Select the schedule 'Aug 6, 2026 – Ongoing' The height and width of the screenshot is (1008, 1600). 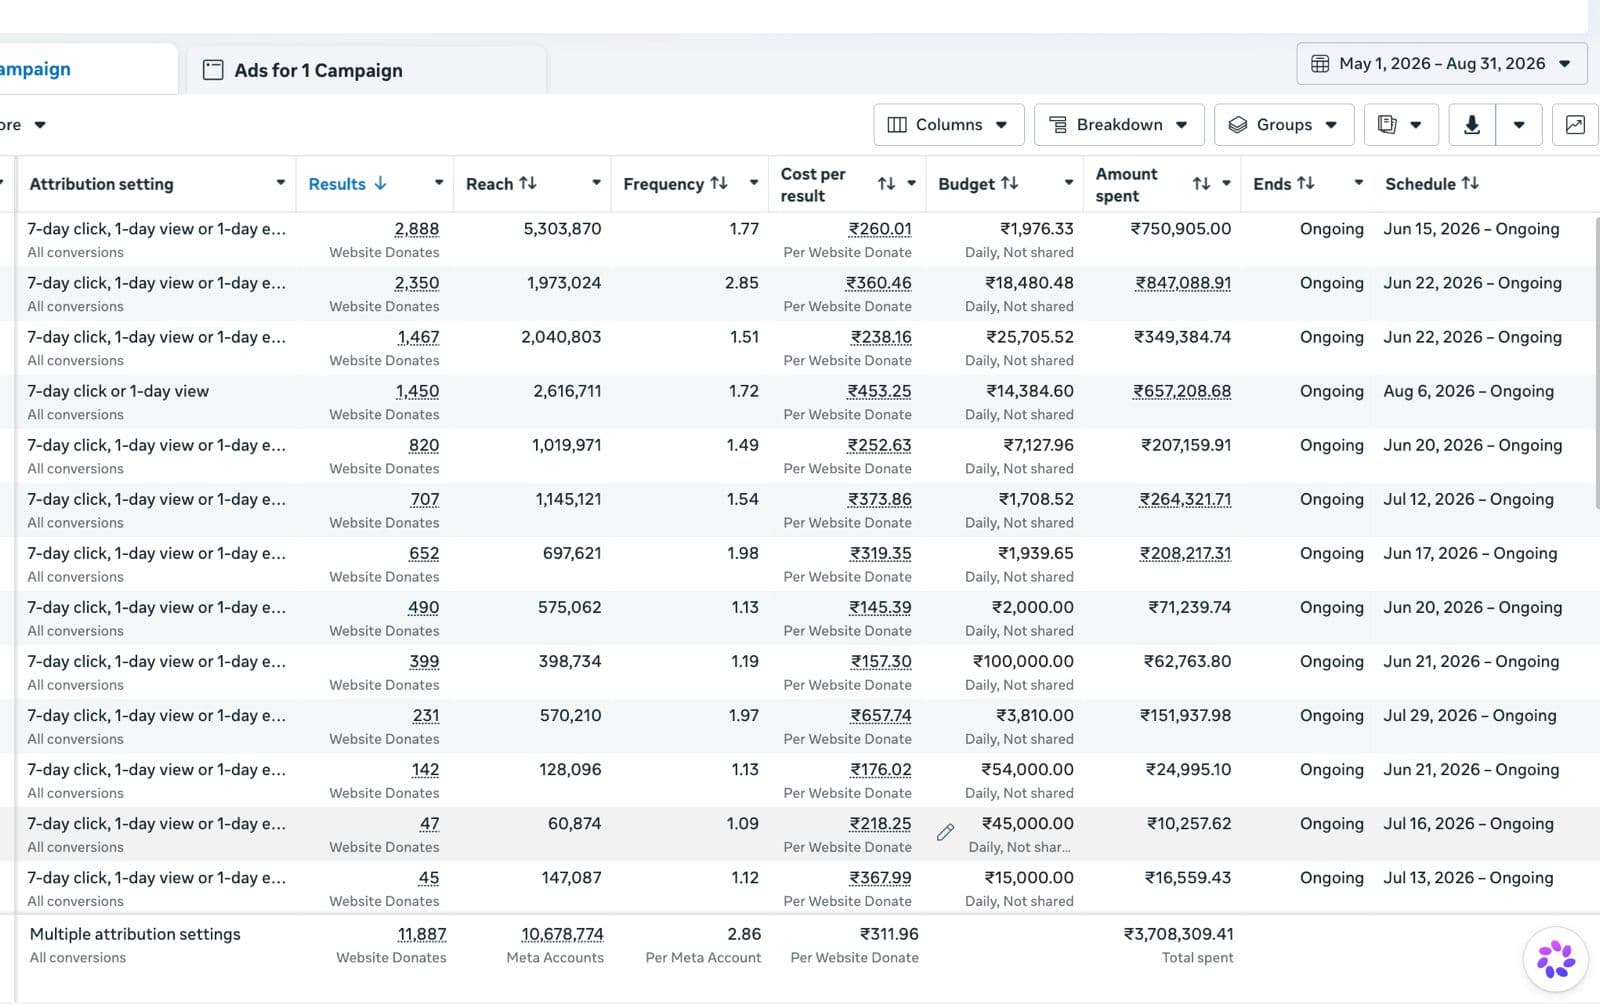click(1468, 391)
